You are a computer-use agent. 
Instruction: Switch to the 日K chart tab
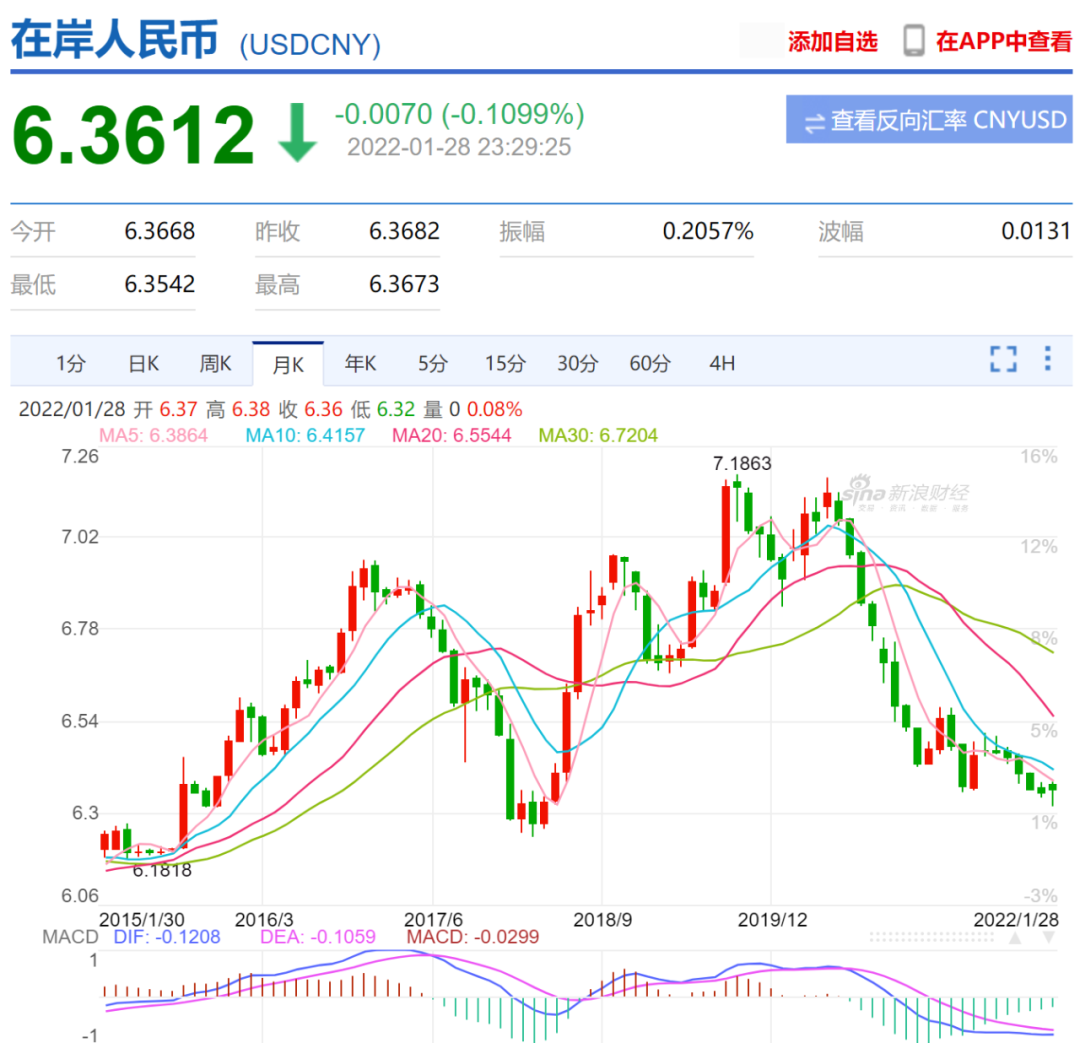pyautogui.click(x=144, y=363)
